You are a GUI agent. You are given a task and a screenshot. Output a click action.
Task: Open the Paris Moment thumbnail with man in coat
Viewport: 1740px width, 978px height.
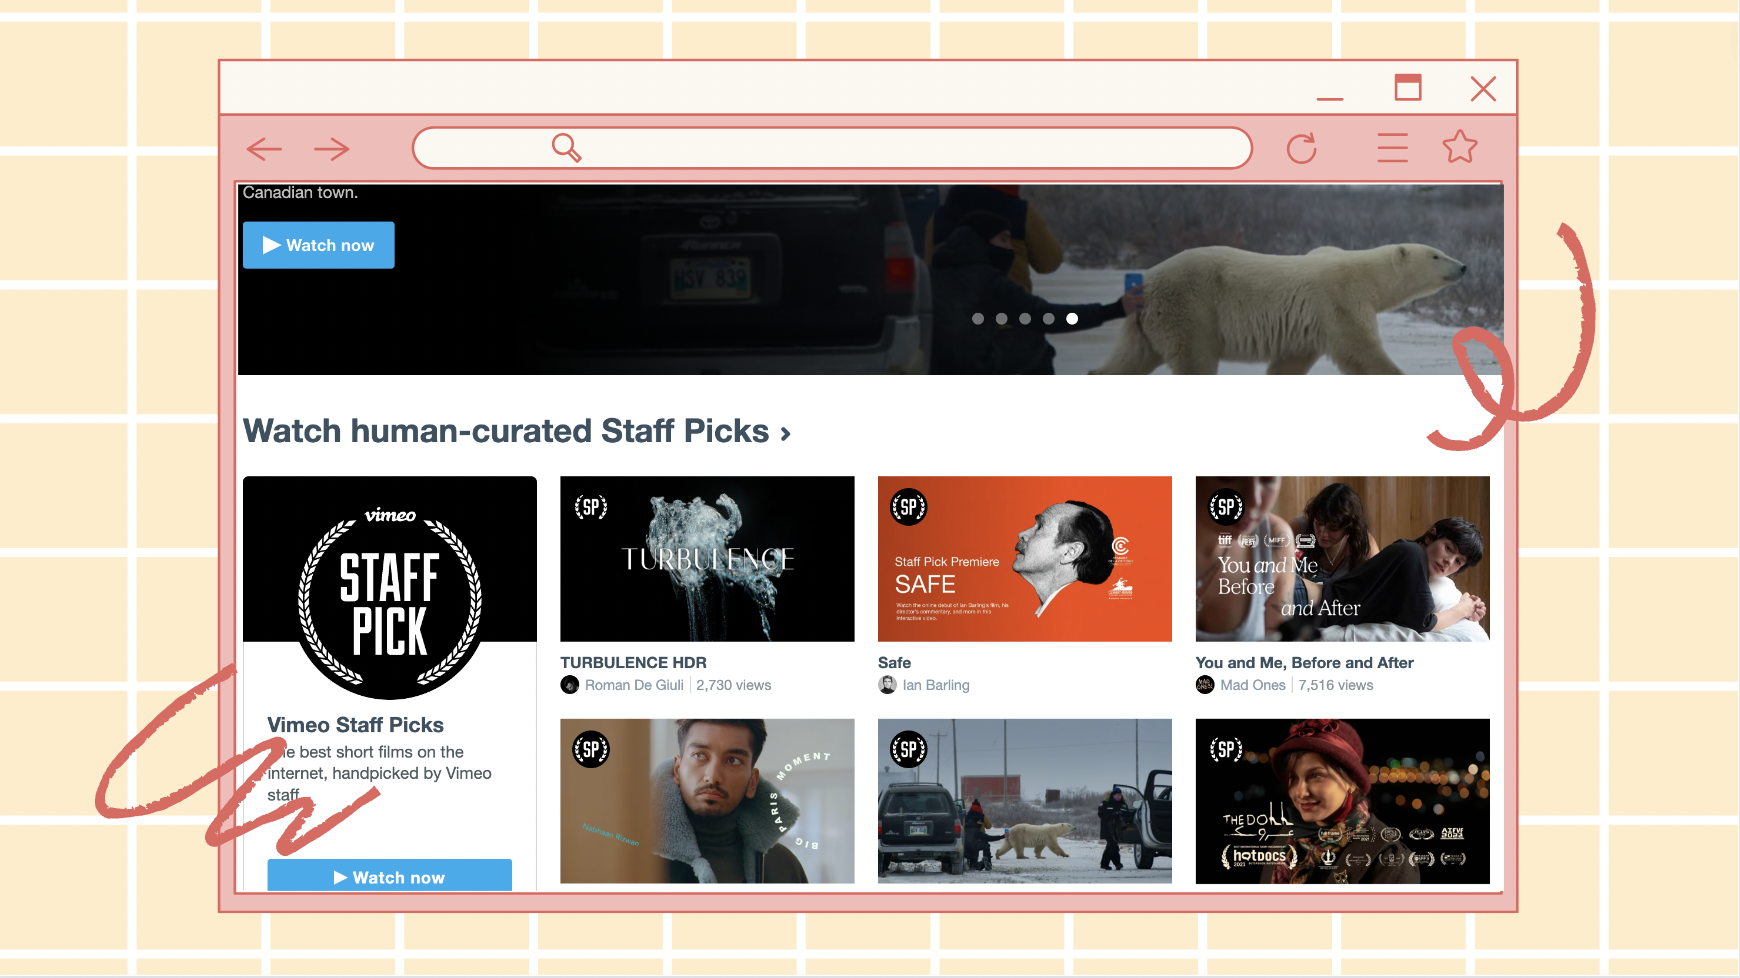(707, 801)
